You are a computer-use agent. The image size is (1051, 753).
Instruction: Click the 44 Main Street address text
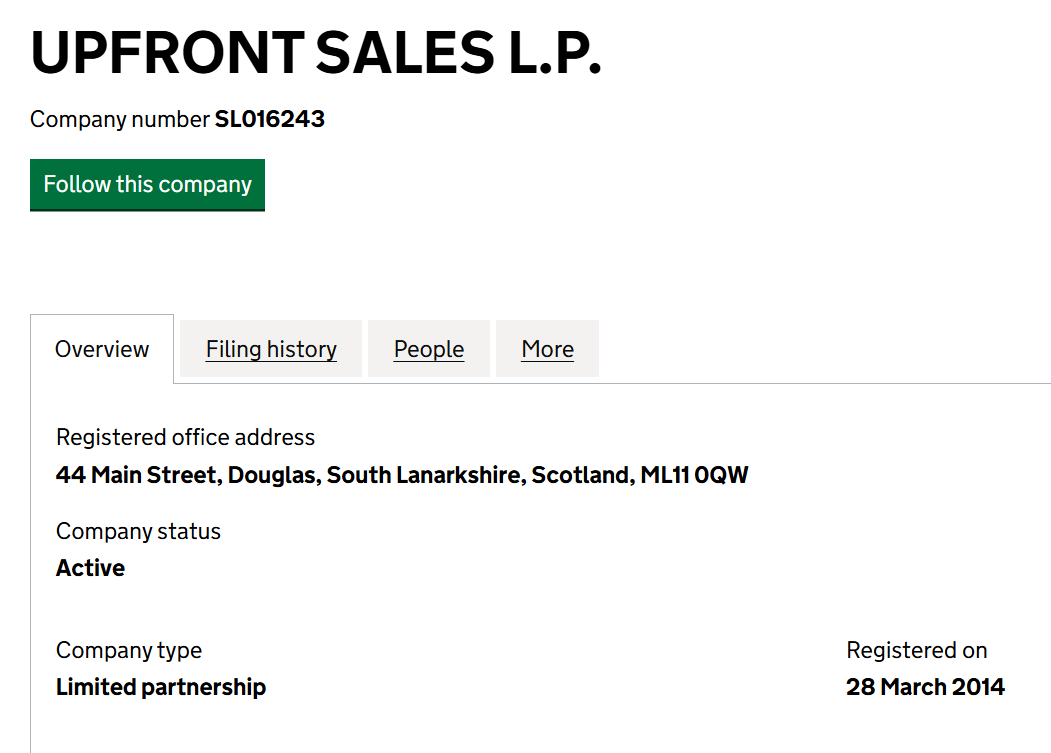136,475
